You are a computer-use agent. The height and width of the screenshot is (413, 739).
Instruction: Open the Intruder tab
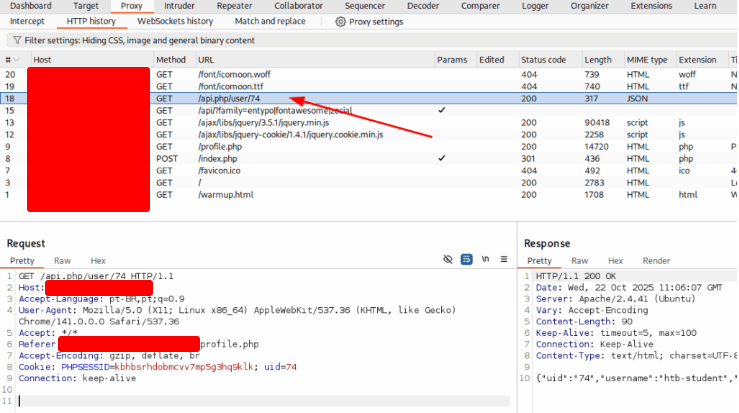click(180, 6)
